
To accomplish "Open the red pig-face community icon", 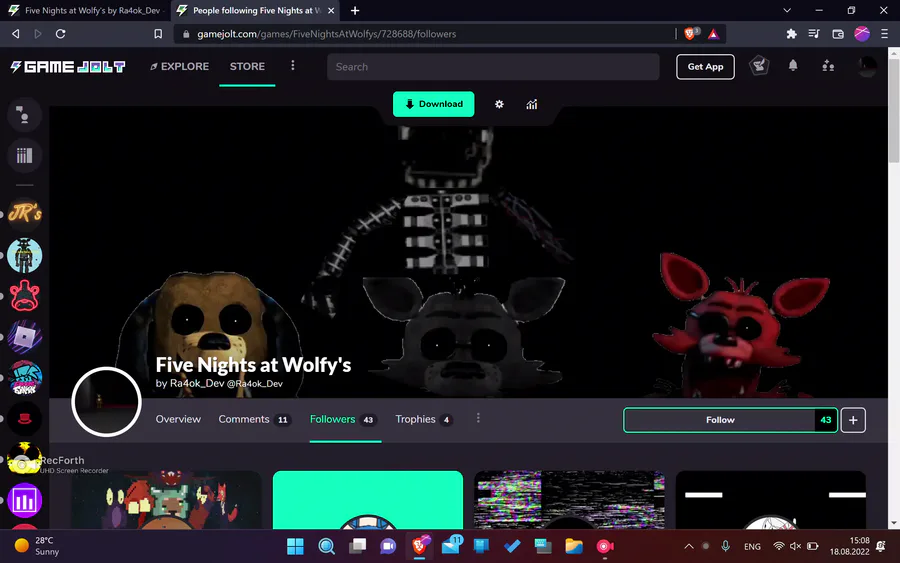I will click(x=24, y=296).
